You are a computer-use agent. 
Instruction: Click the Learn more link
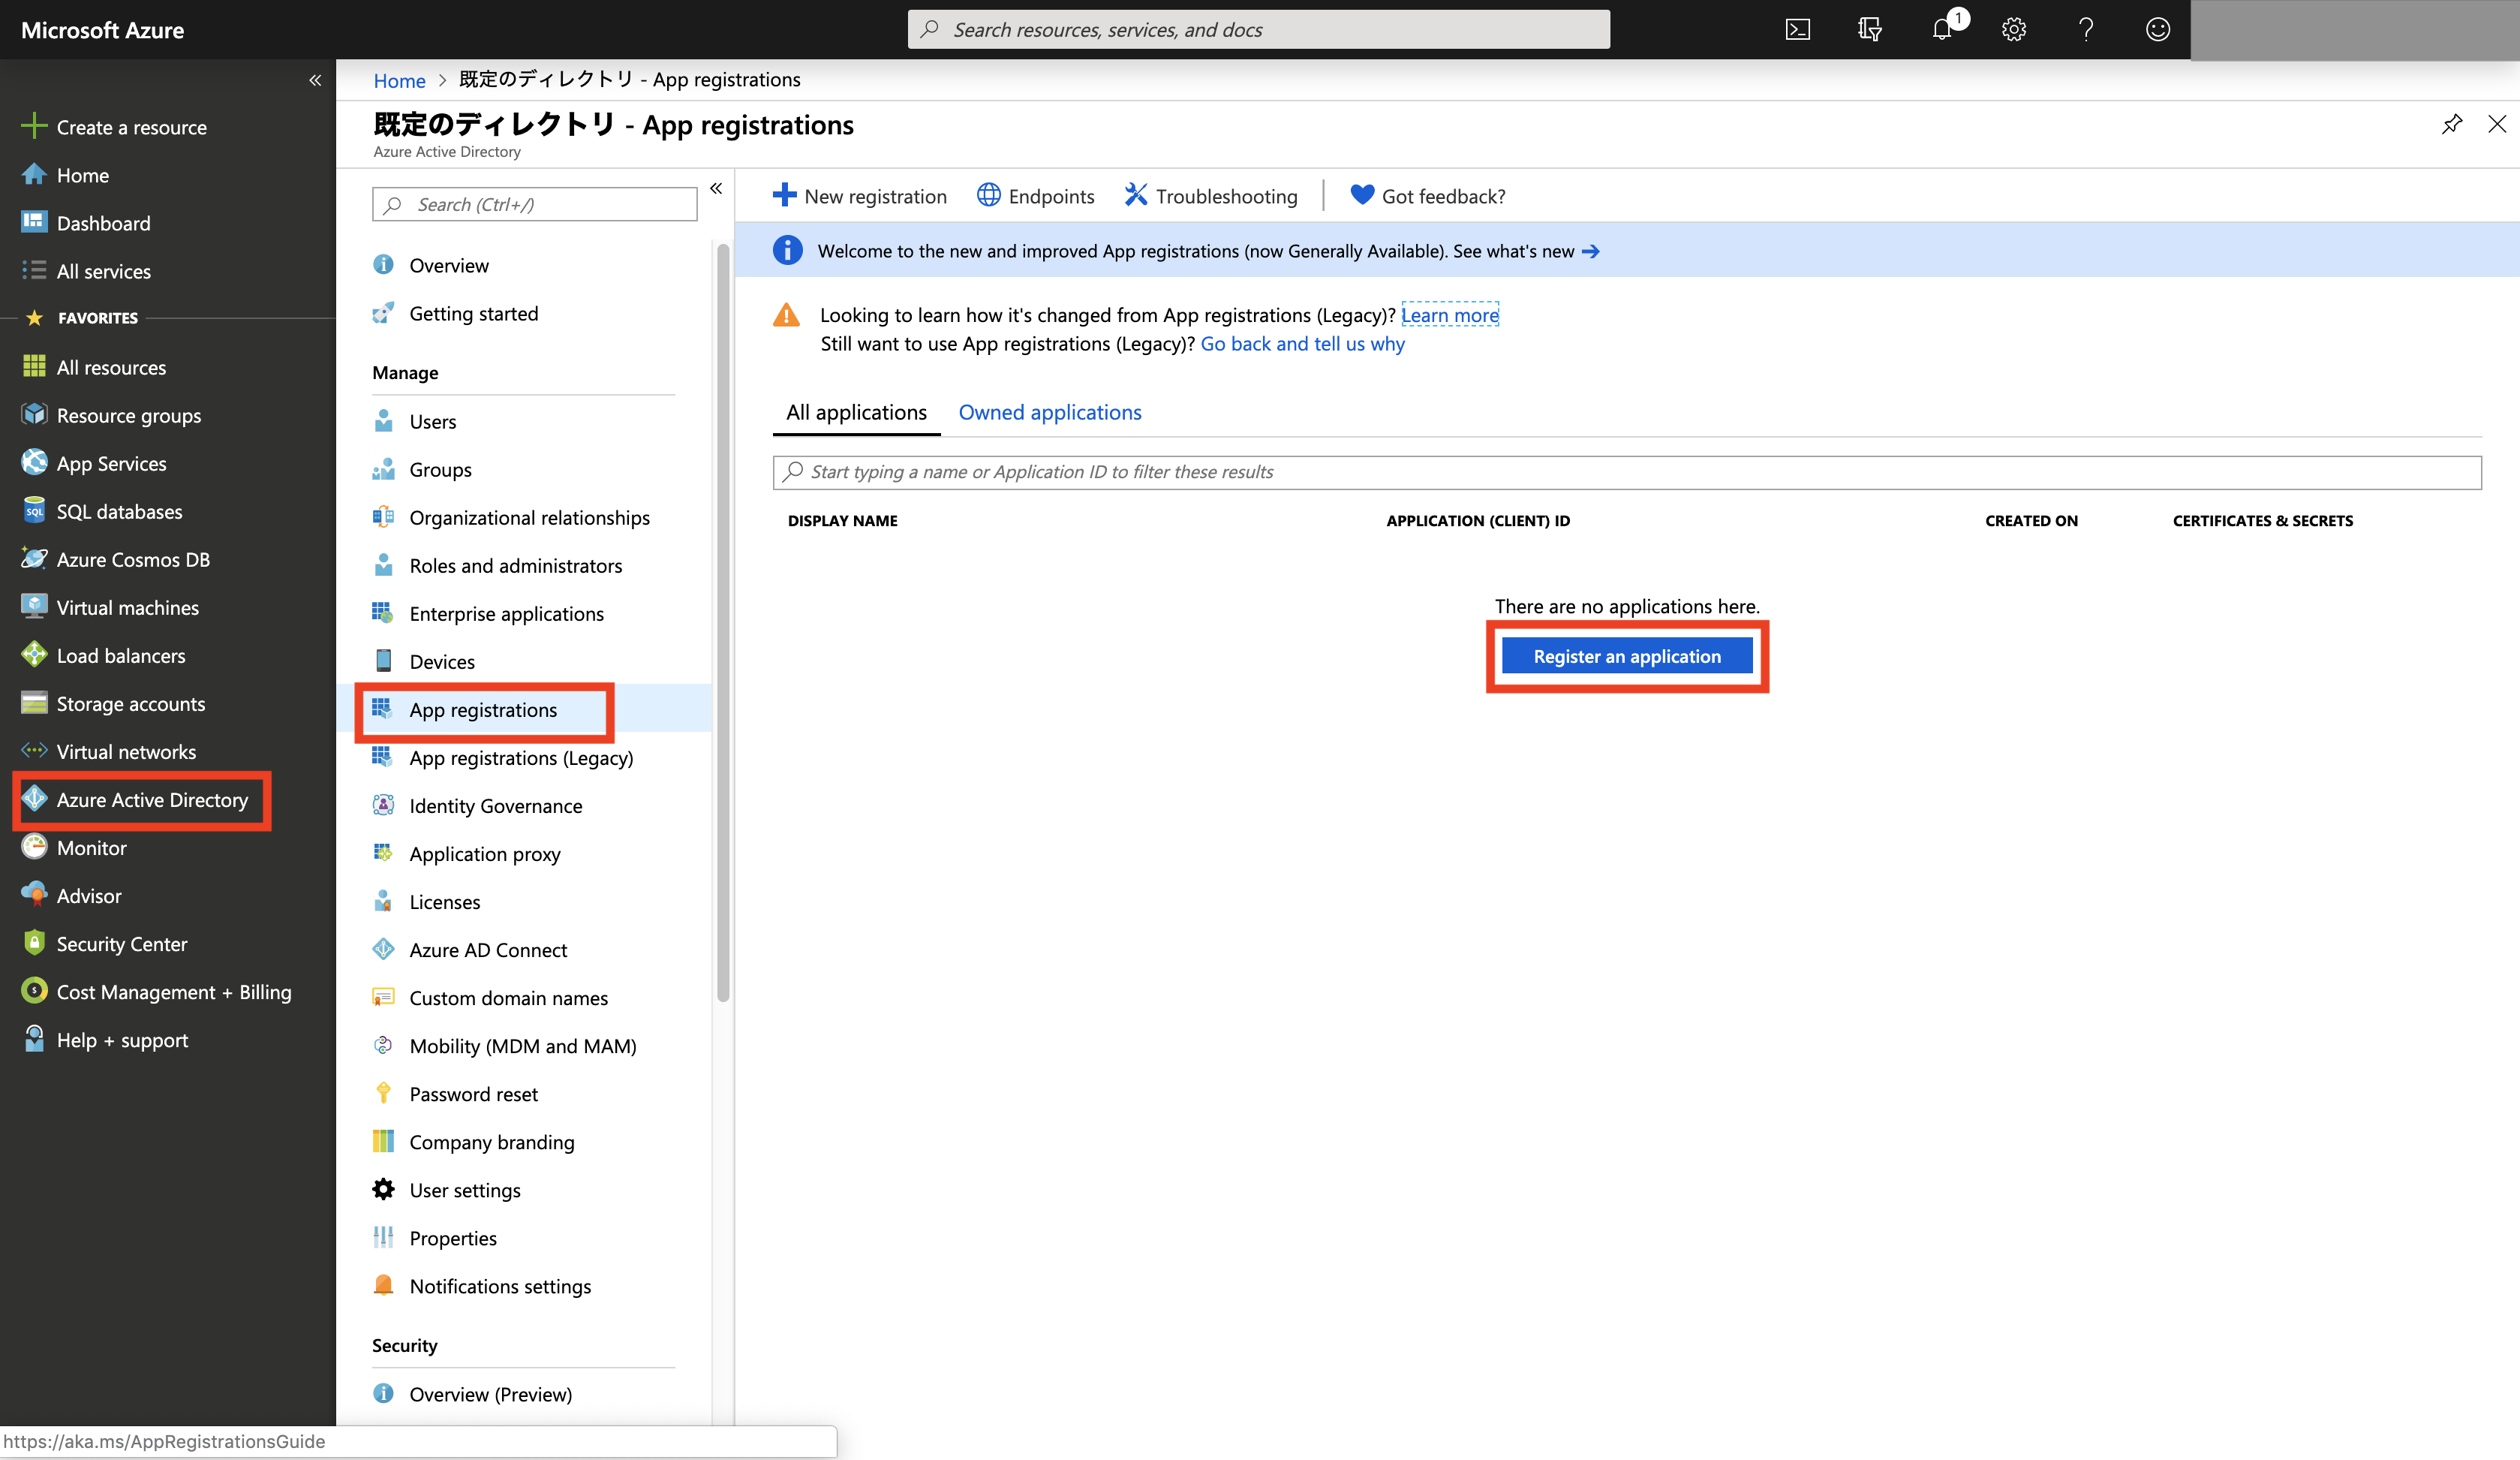tap(1449, 315)
